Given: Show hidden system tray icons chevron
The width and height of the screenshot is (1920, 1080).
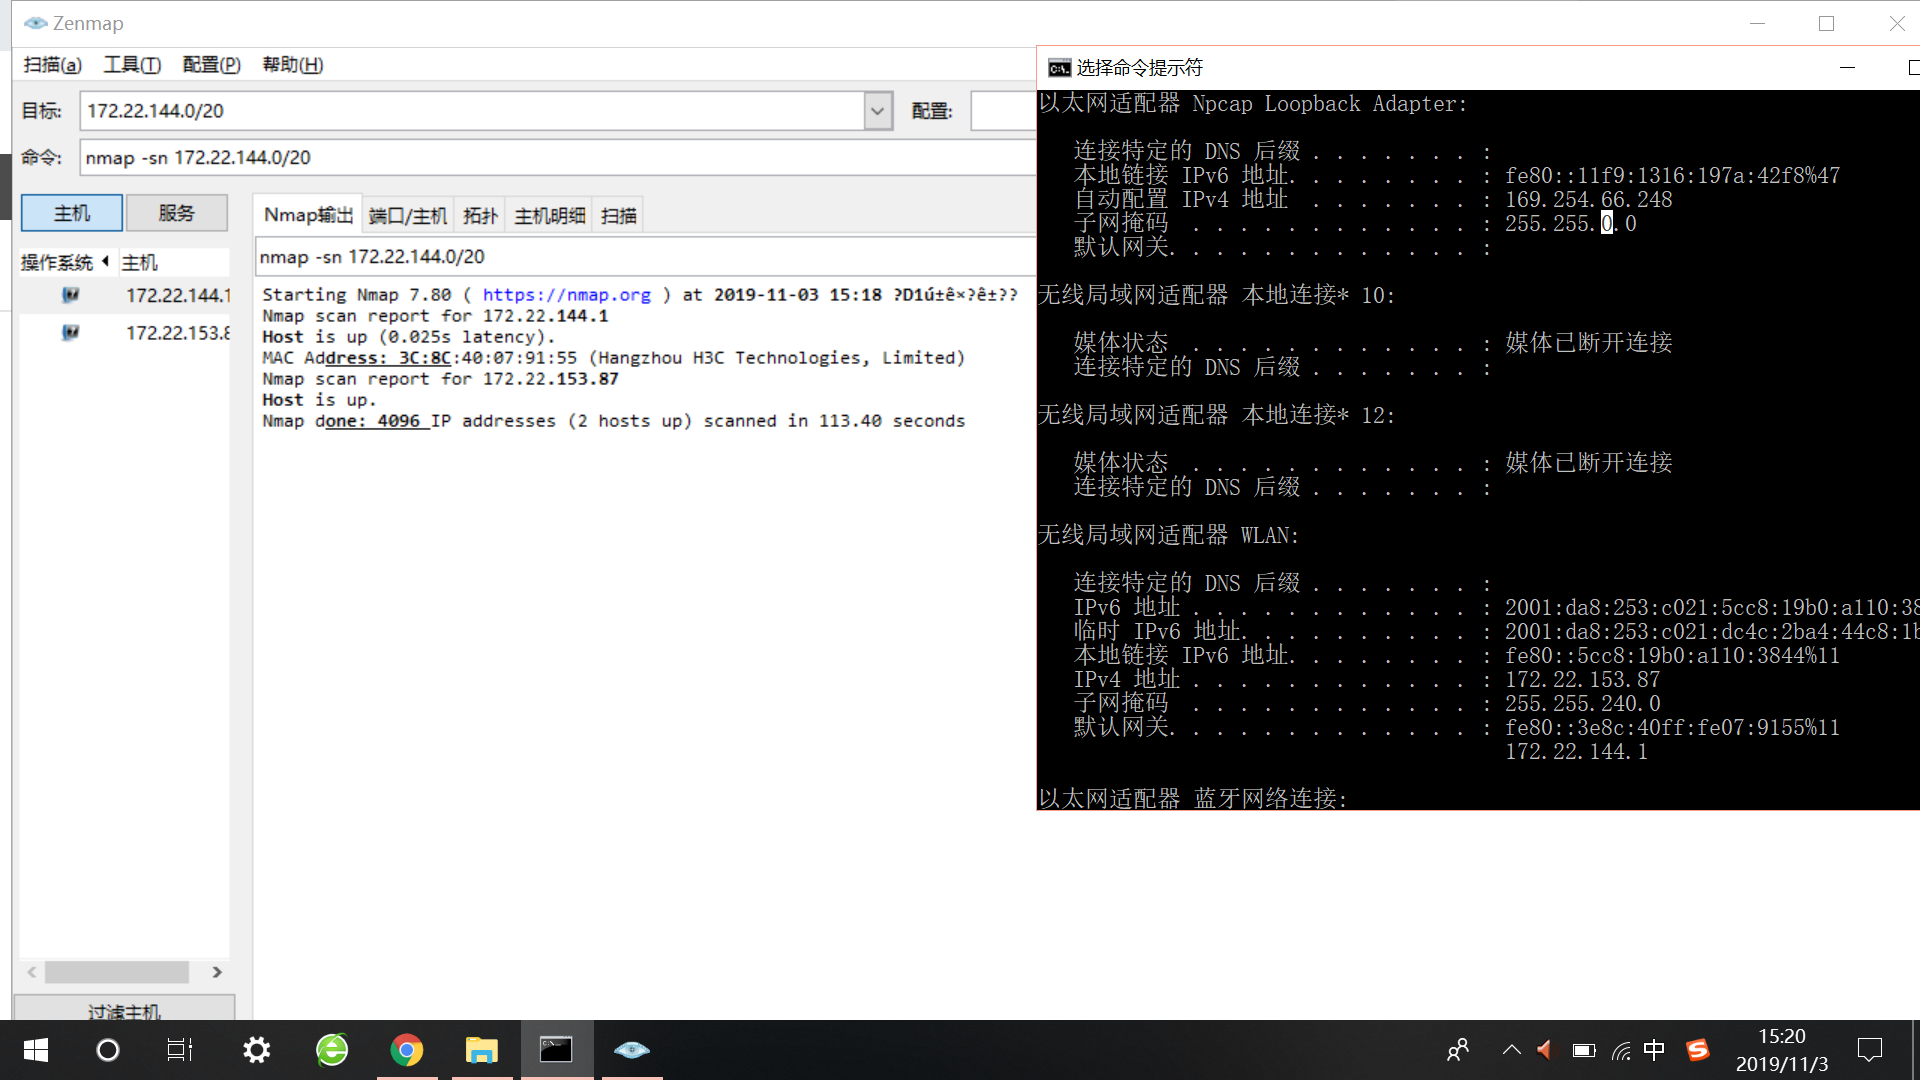Looking at the screenshot, I should click(1511, 1050).
